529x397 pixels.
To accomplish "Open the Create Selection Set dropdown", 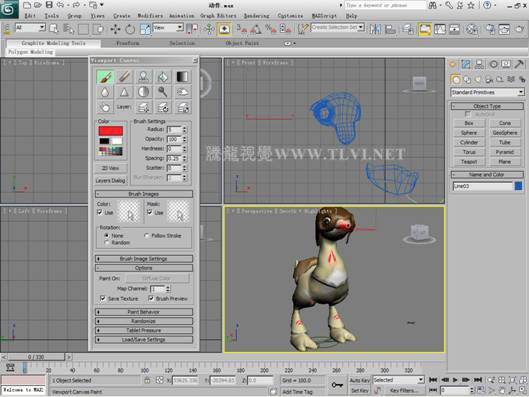I will pyautogui.click(x=338, y=27).
